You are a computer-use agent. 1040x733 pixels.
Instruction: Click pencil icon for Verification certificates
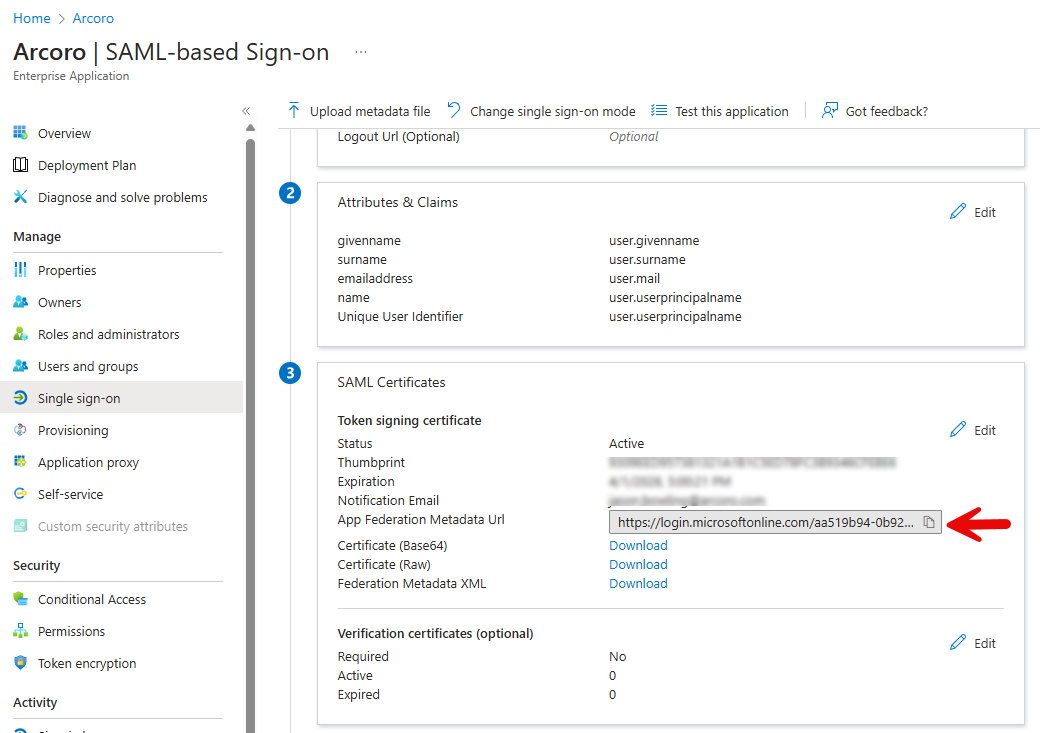pos(958,642)
